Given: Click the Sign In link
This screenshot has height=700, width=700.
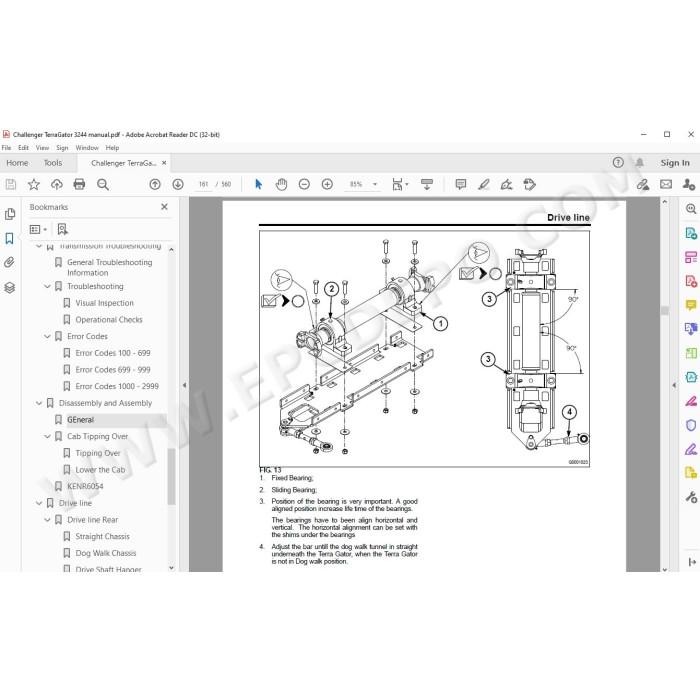Looking at the screenshot, I should [x=675, y=163].
